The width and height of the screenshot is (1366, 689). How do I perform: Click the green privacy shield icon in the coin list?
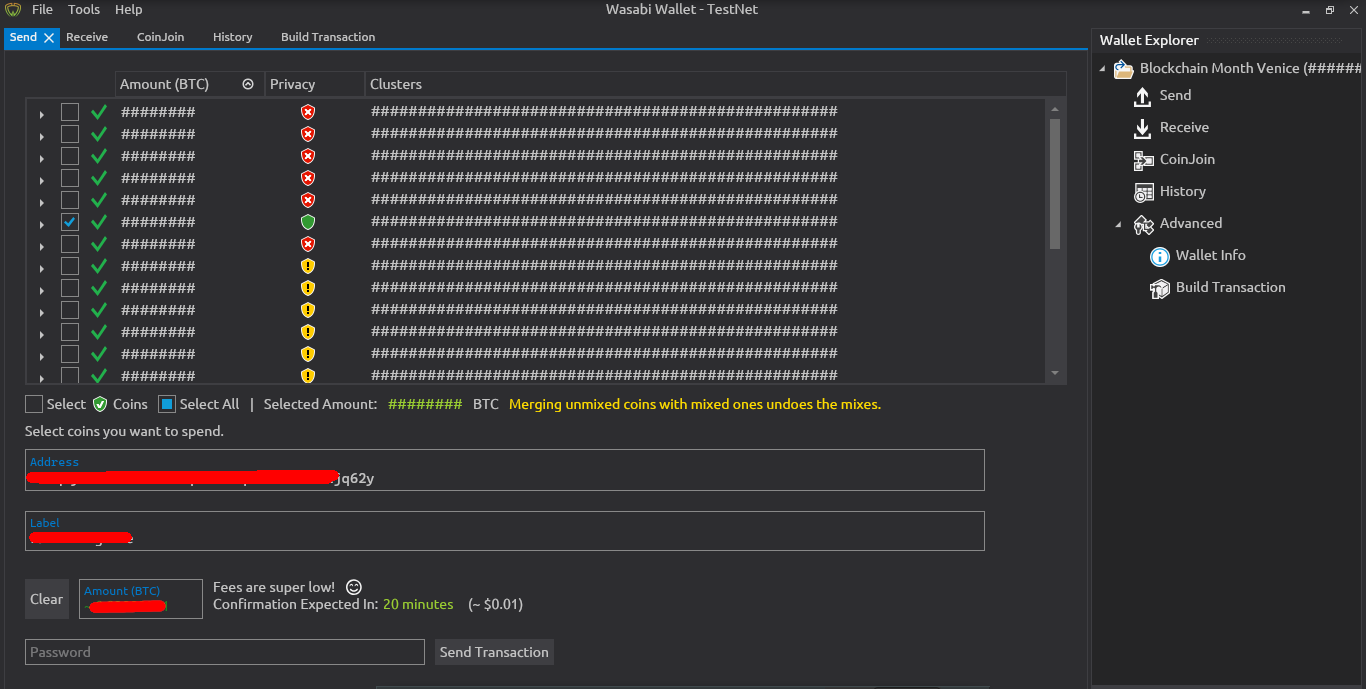pos(308,222)
